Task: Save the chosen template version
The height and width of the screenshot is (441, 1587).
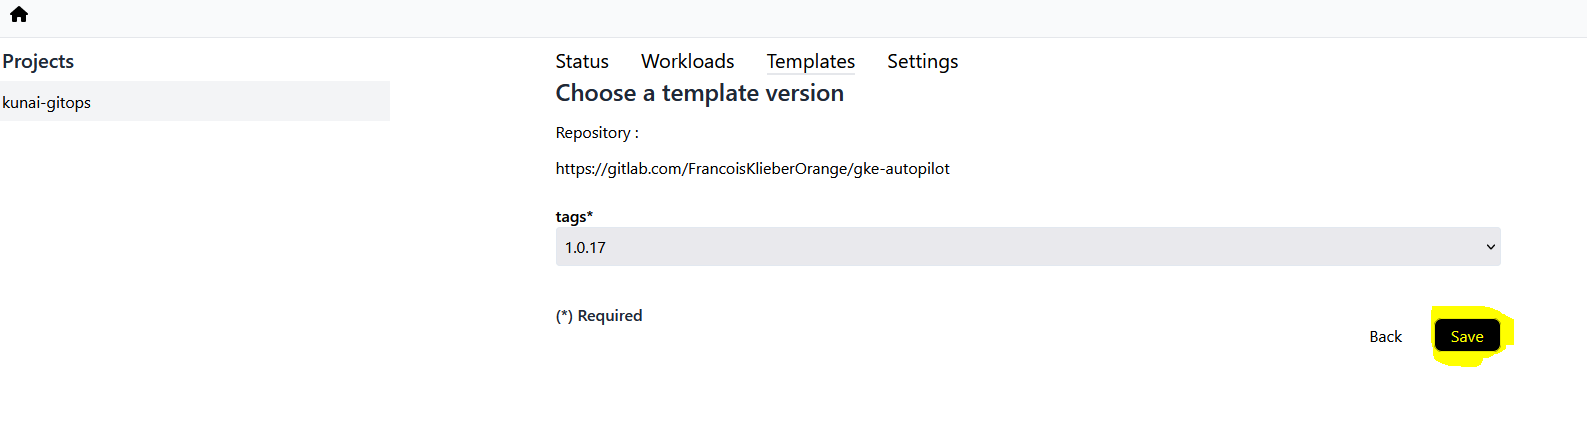Action: tap(1467, 336)
